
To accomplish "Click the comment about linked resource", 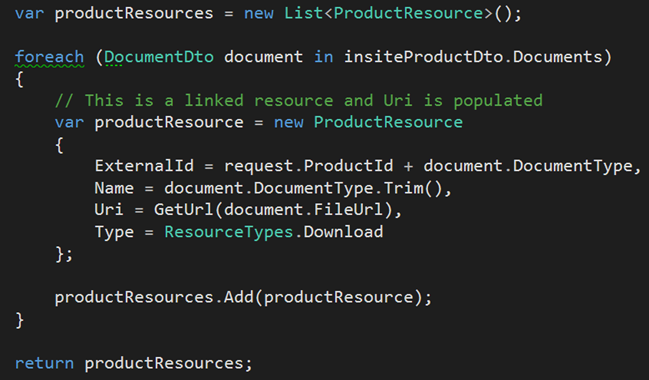I will tap(298, 101).
